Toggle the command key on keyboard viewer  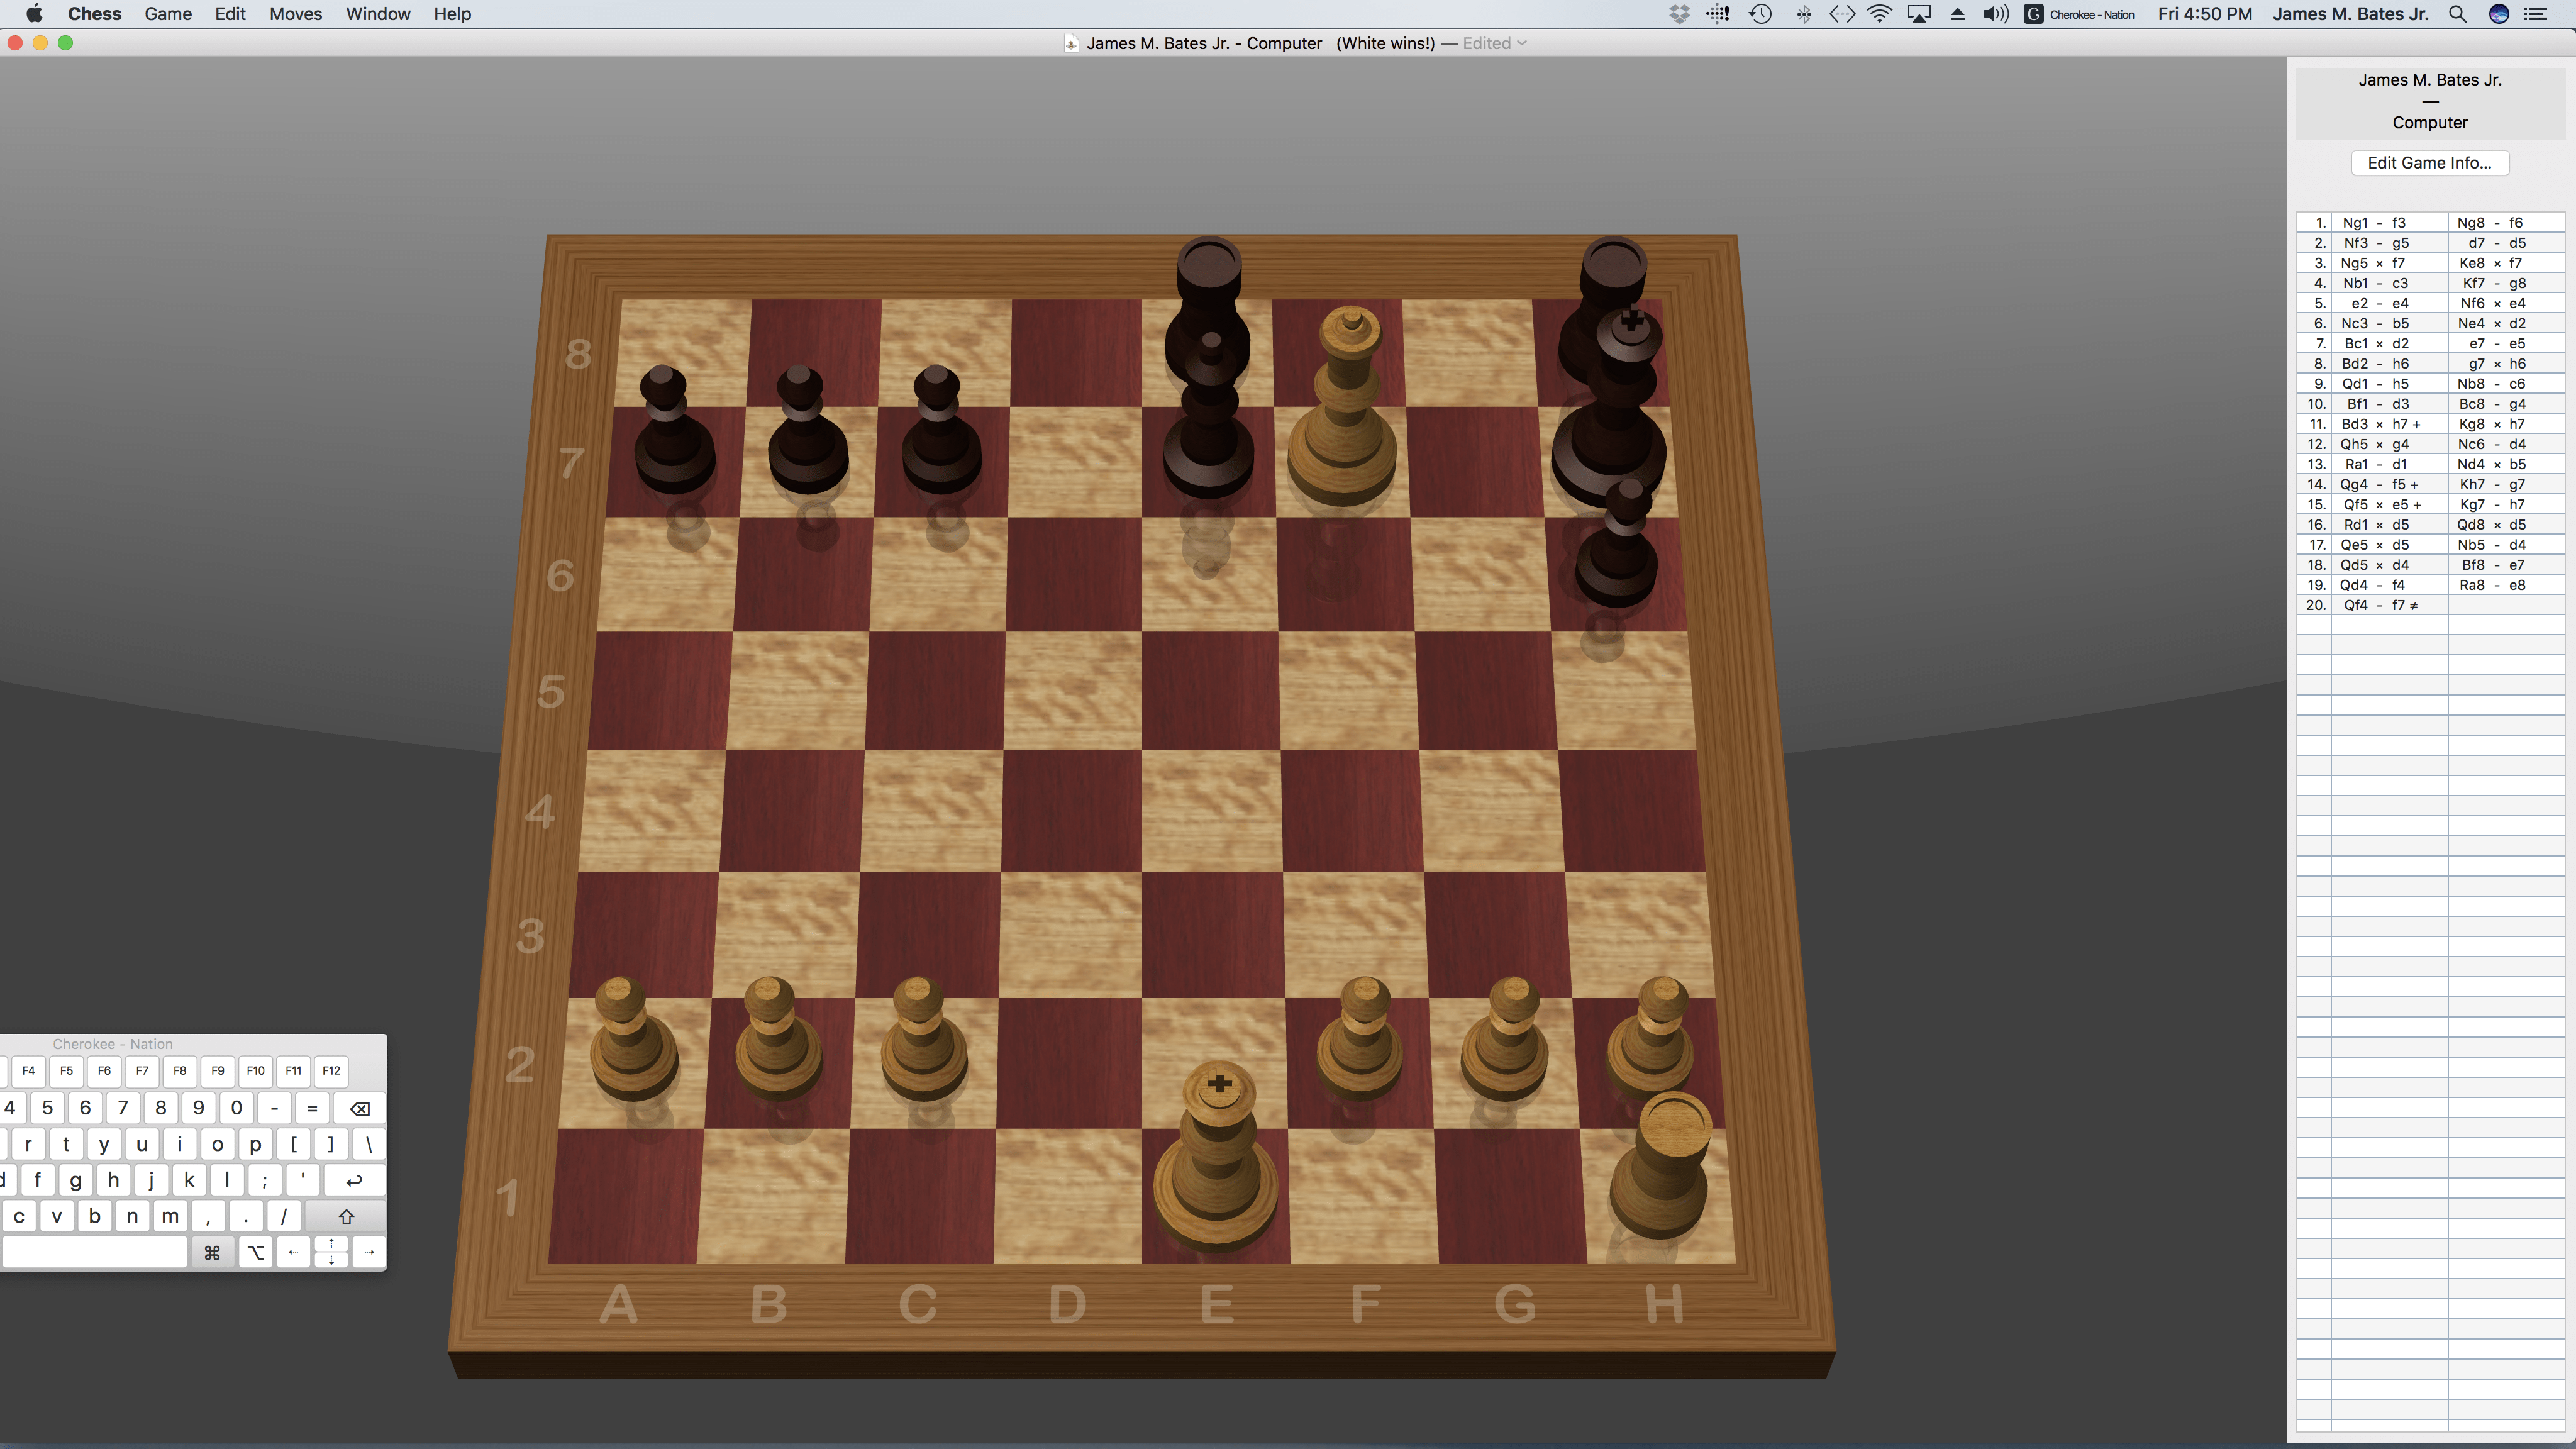pos(212,1252)
